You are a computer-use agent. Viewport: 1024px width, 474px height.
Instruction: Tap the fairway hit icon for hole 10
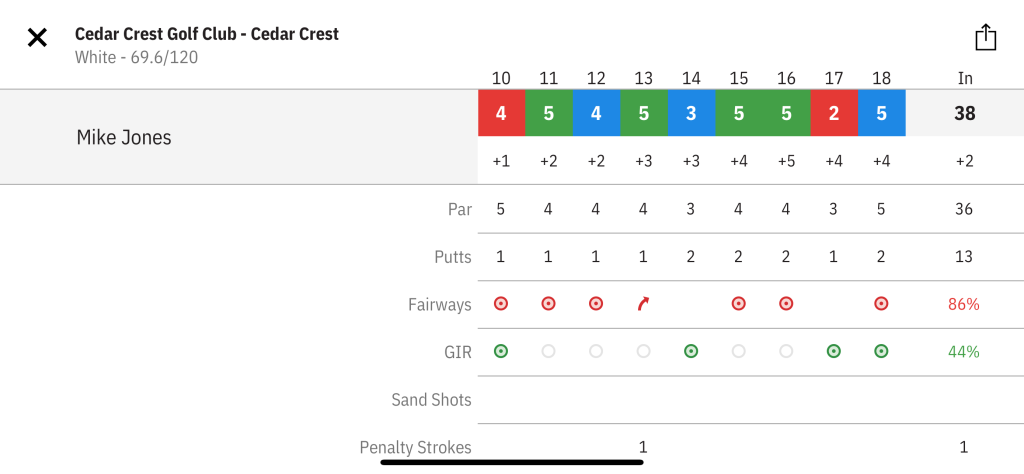[501, 303]
